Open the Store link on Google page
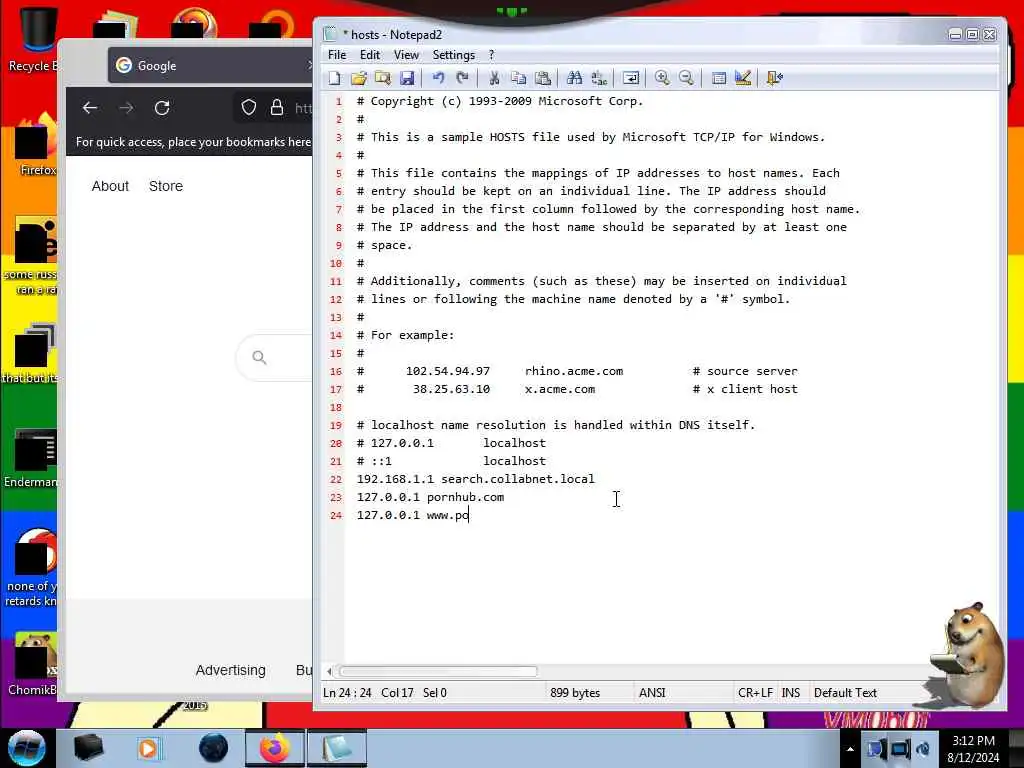Image resolution: width=1024 pixels, height=768 pixels. 166,186
